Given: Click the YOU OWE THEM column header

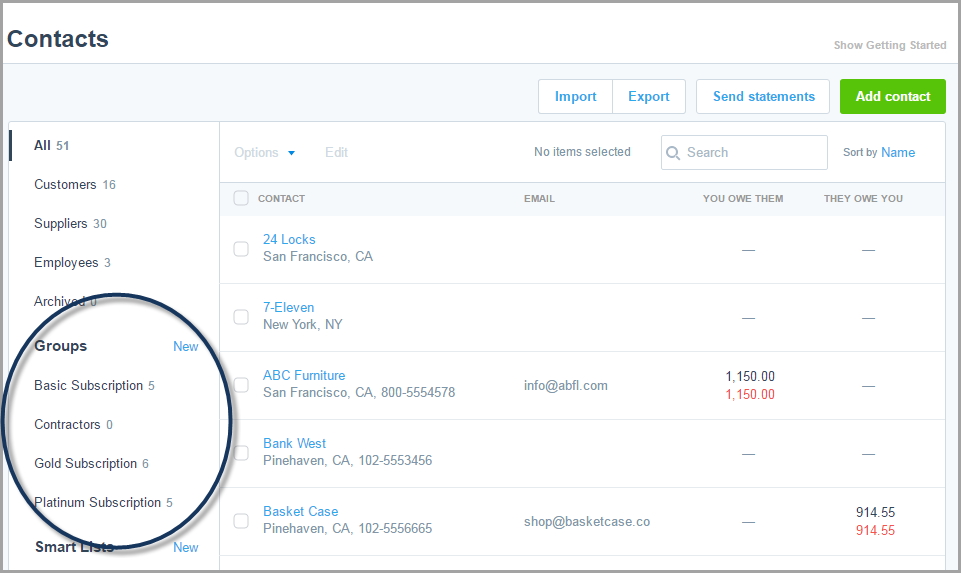Looking at the screenshot, I should (x=743, y=199).
